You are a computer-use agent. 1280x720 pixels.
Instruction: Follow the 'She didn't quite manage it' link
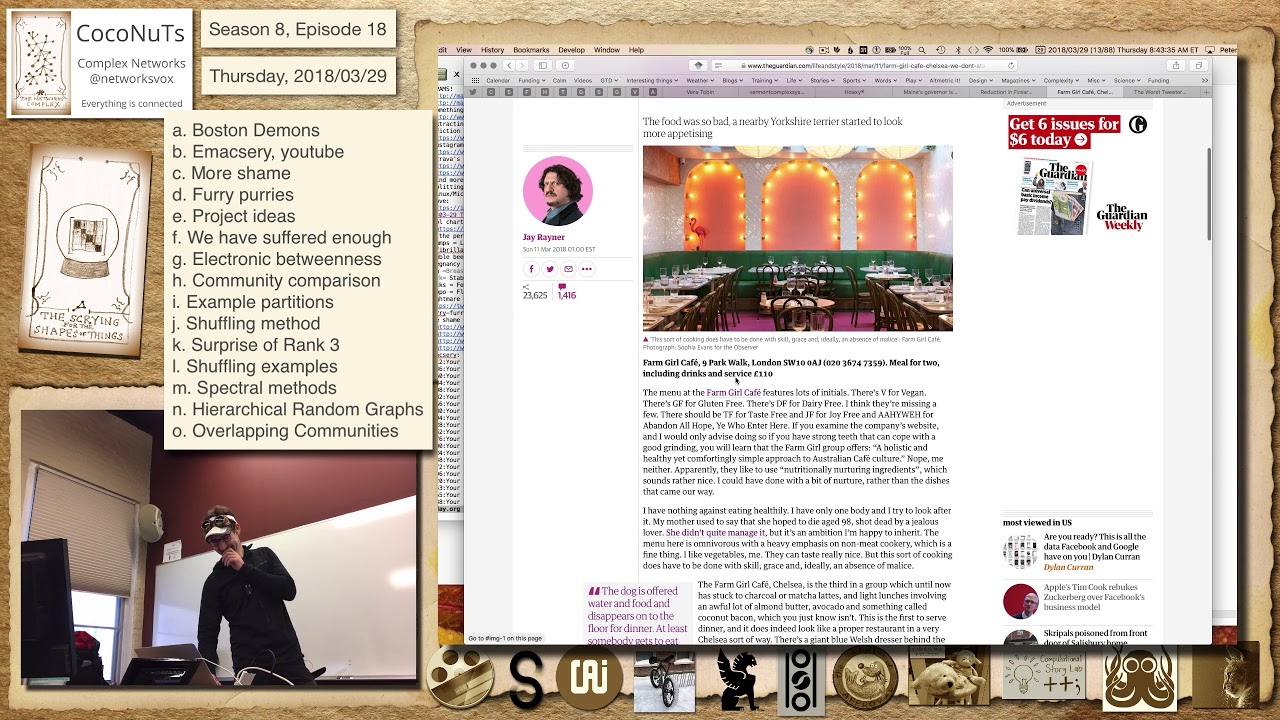point(715,533)
